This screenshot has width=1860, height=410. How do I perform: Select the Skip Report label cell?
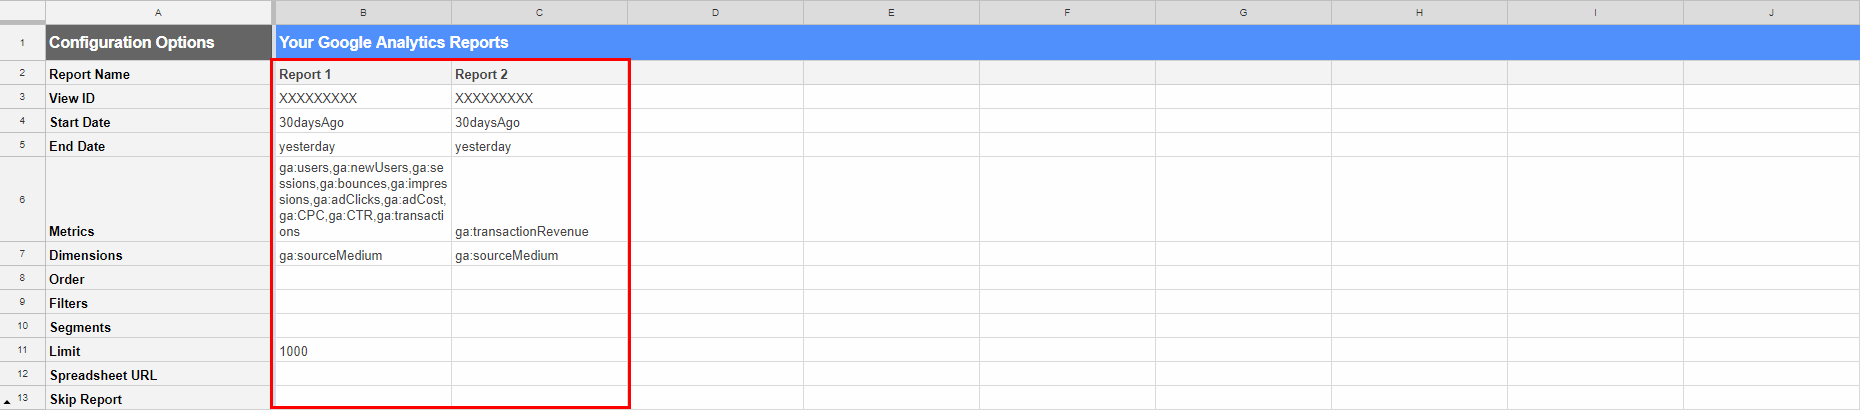point(158,399)
